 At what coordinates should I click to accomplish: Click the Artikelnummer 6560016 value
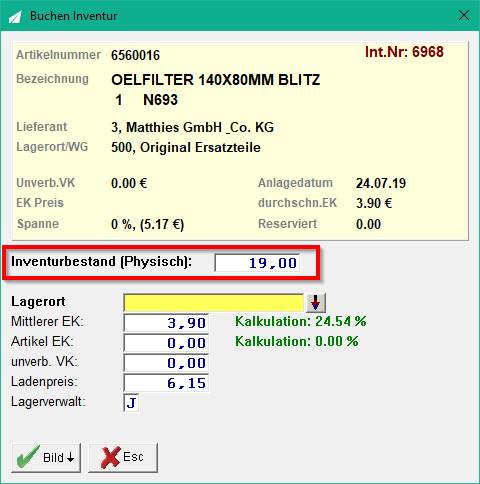[x=135, y=55]
